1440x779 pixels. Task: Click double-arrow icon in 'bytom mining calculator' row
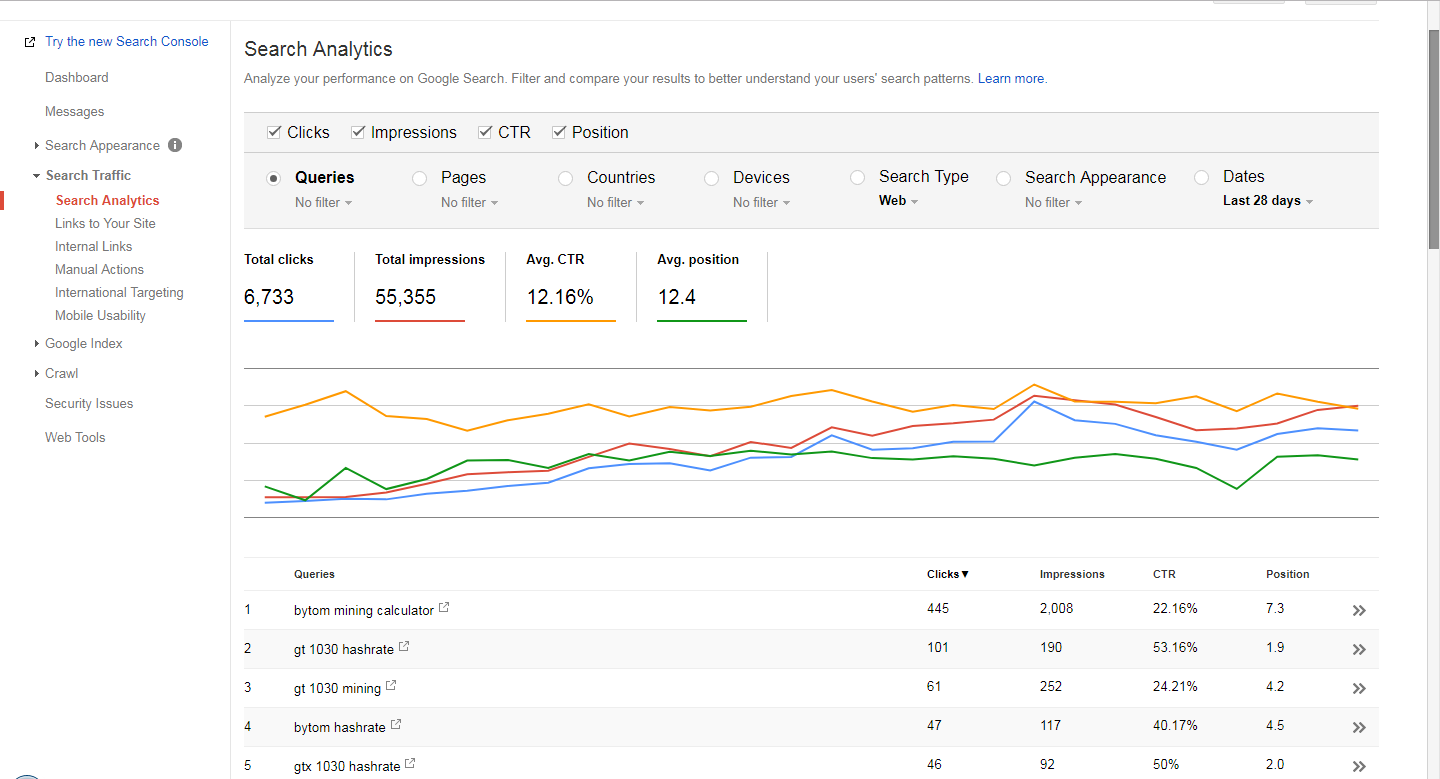tap(1358, 610)
